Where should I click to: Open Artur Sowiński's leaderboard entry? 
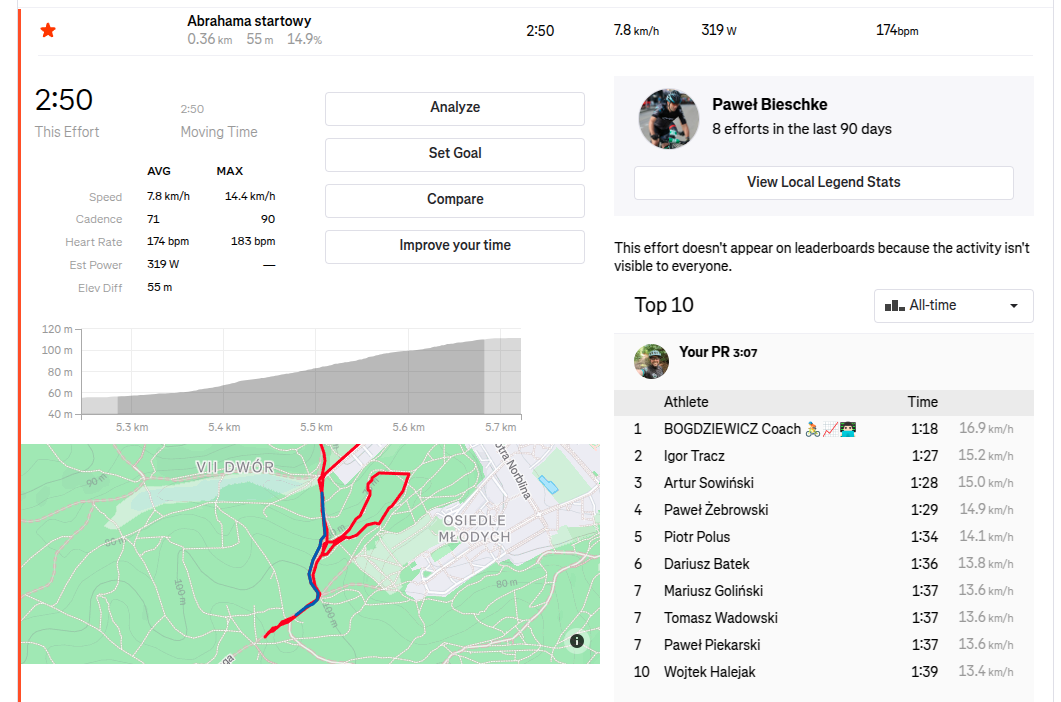pos(708,483)
